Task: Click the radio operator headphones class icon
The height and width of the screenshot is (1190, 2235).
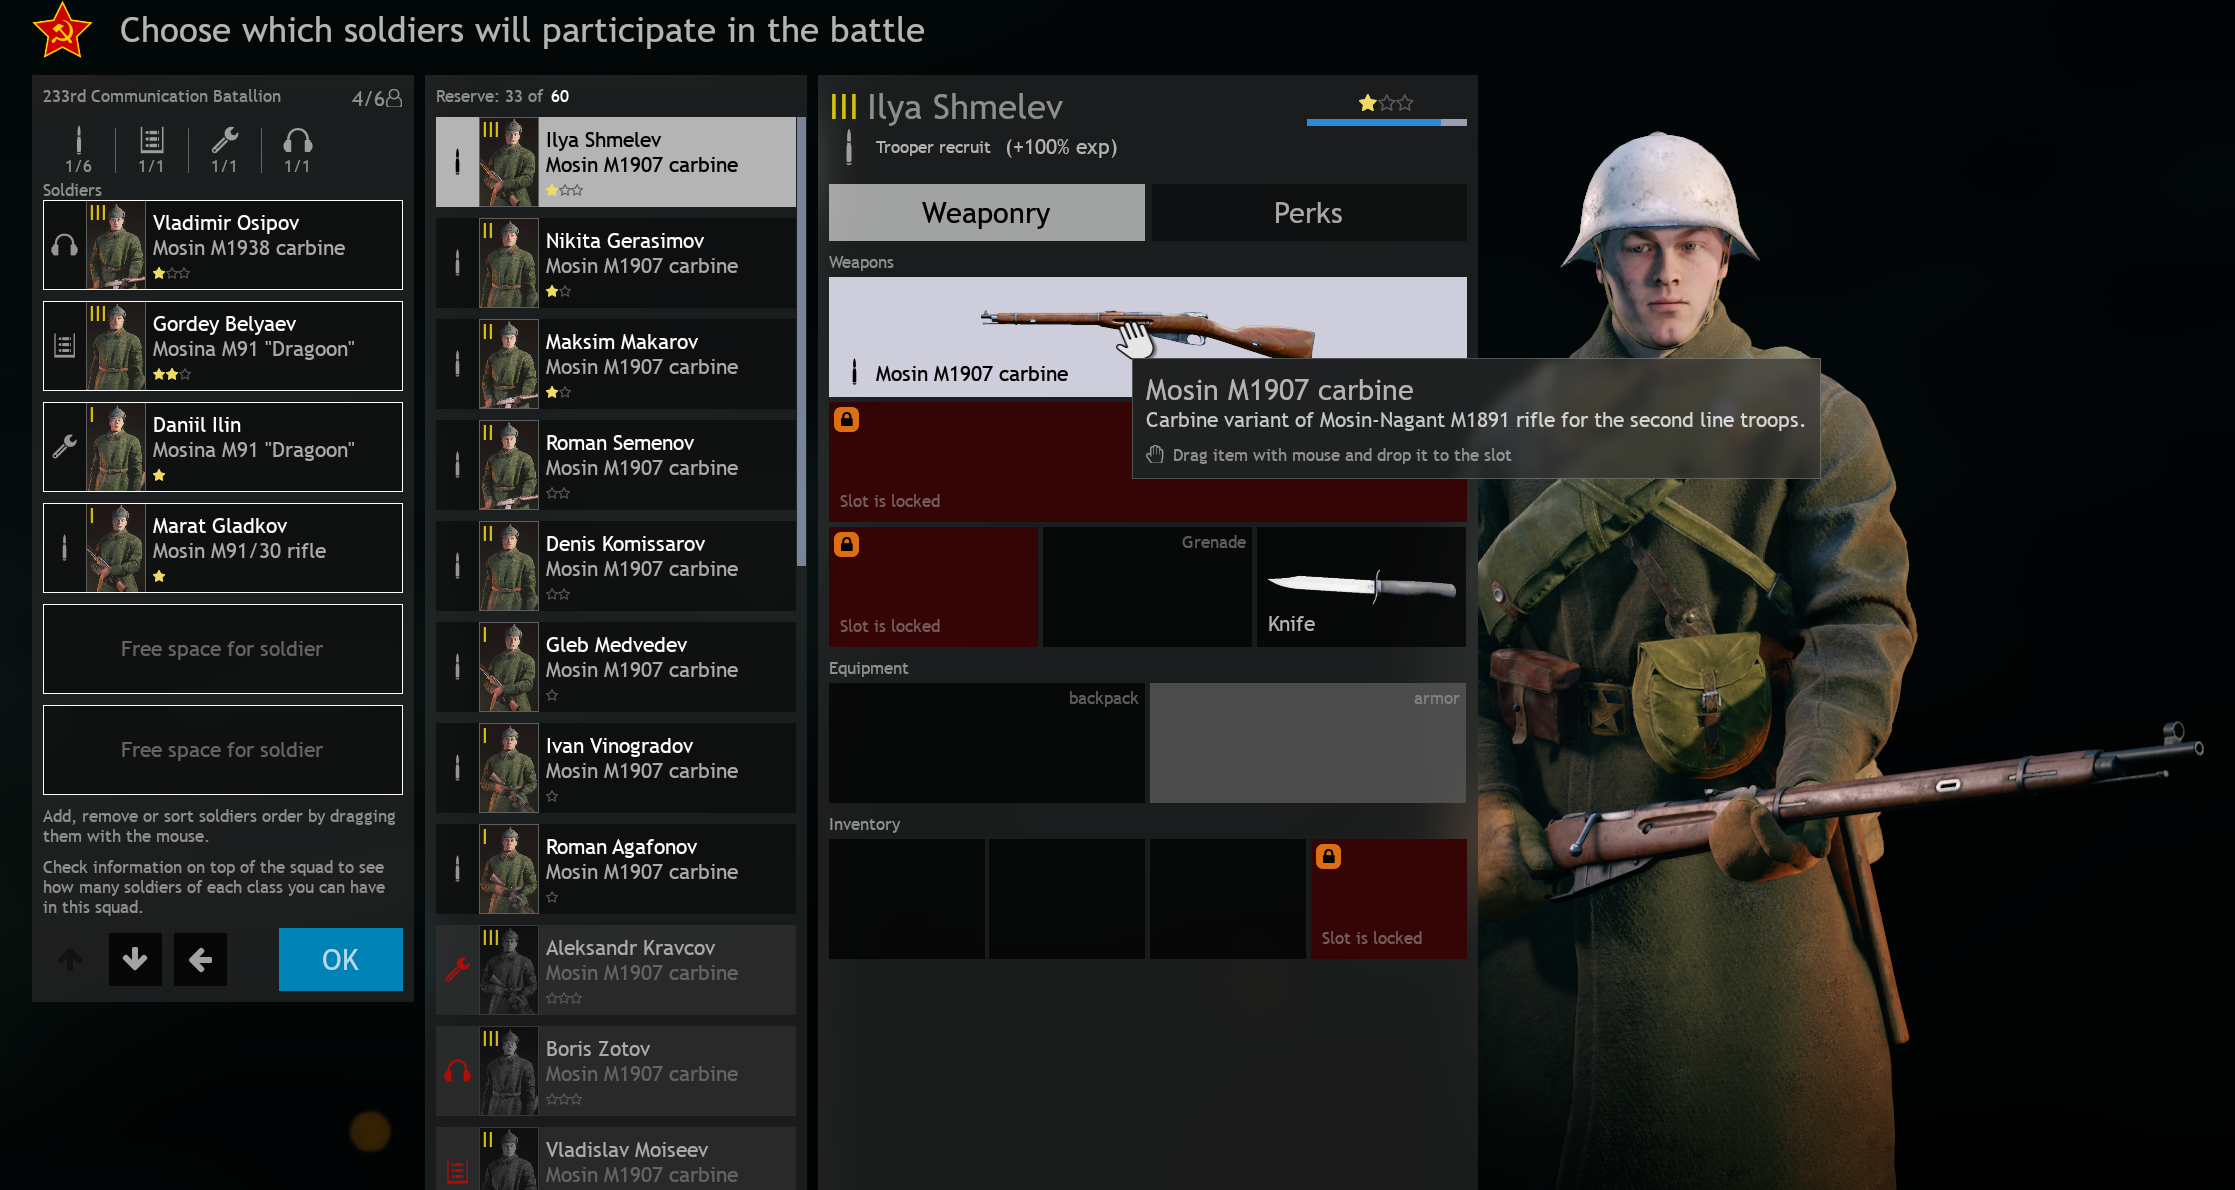Action: [x=297, y=140]
